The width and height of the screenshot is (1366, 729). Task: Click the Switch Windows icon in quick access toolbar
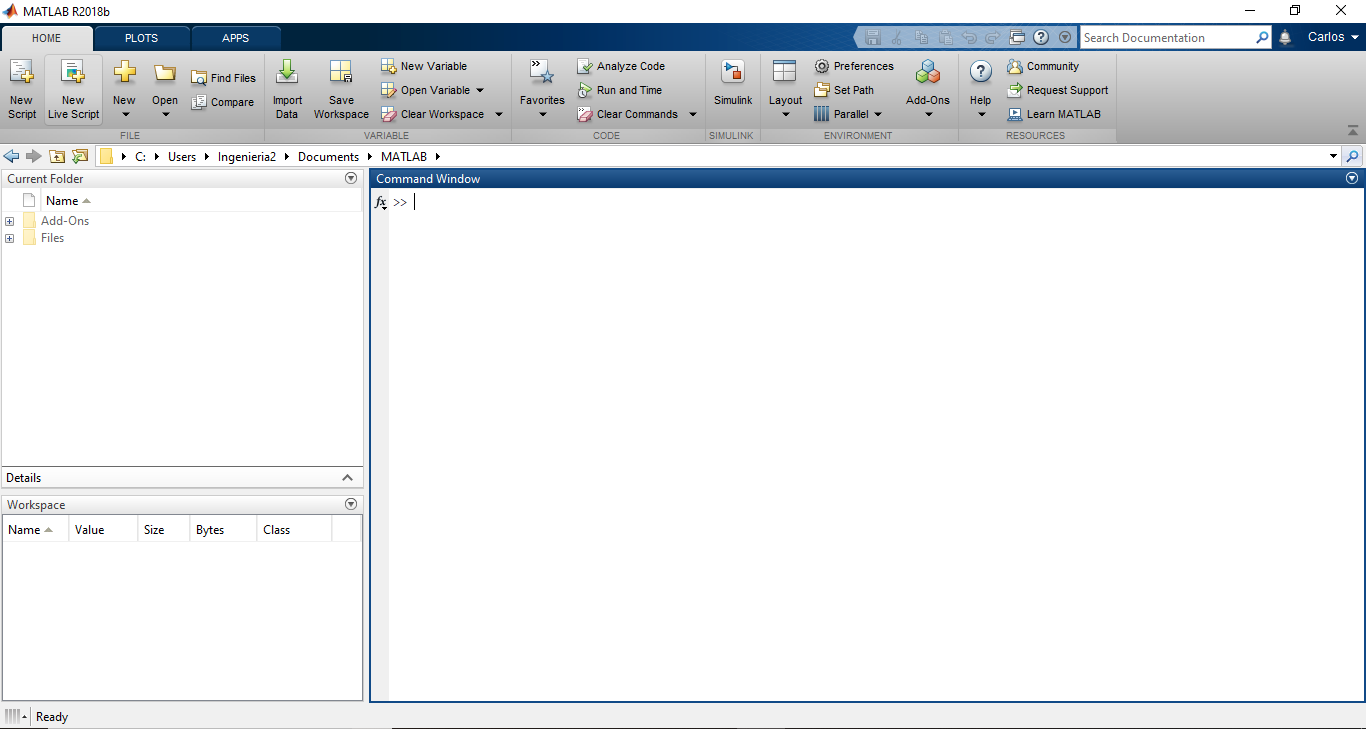click(x=1017, y=38)
